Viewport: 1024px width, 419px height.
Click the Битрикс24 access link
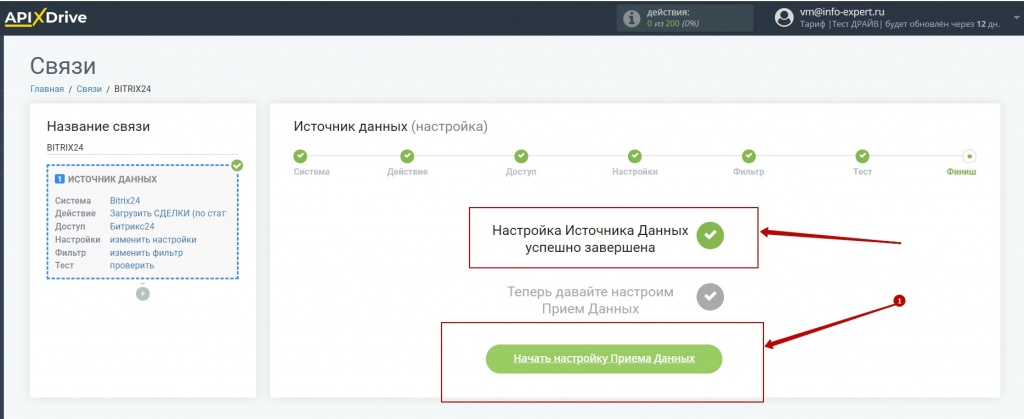click(132, 226)
